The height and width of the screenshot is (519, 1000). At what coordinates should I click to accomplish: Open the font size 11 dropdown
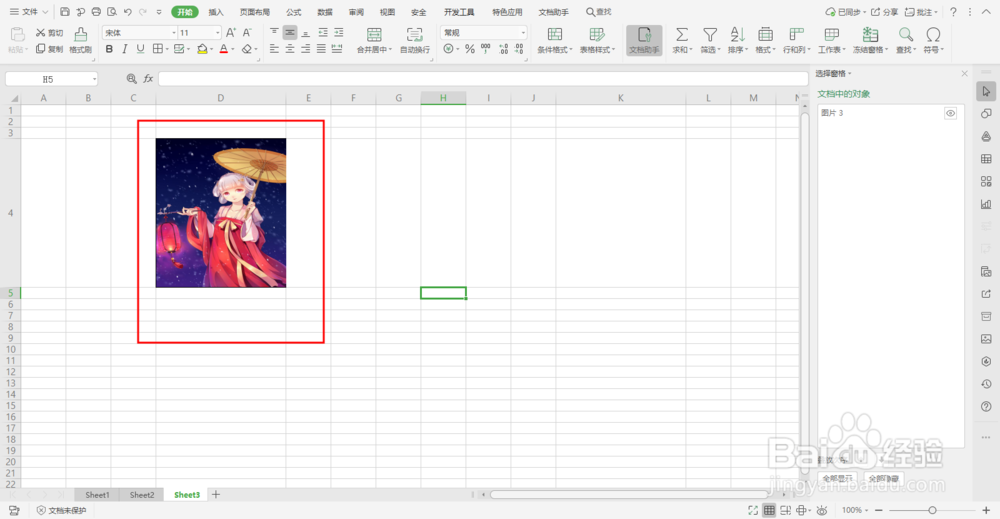(217, 33)
